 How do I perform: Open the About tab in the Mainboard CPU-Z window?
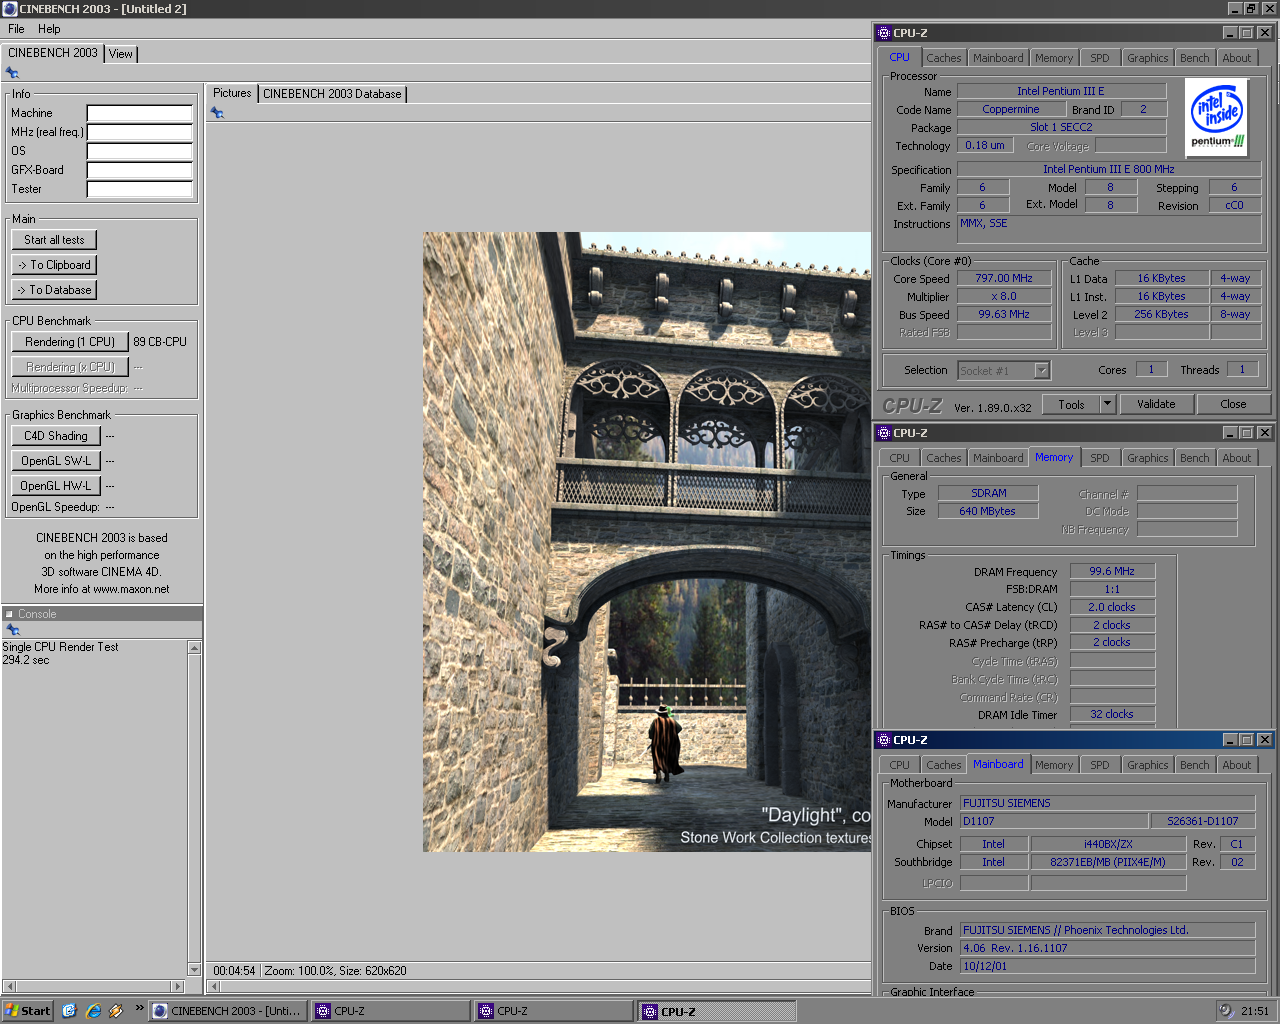coord(1236,765)
